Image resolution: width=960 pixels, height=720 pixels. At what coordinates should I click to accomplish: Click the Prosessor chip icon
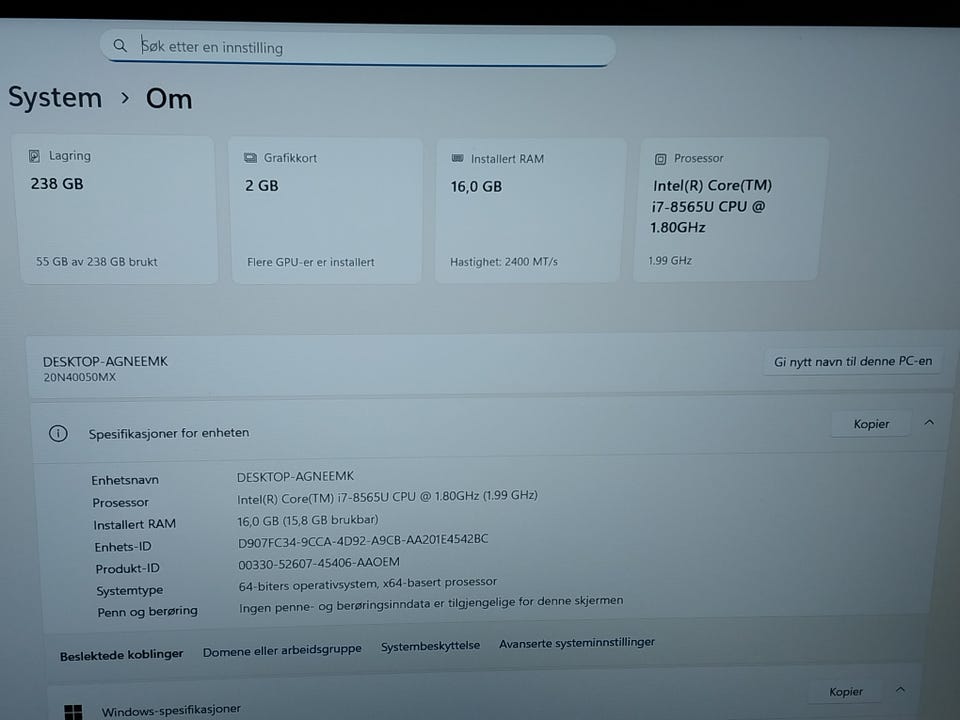pyautogui.click(x=660, y=159)
